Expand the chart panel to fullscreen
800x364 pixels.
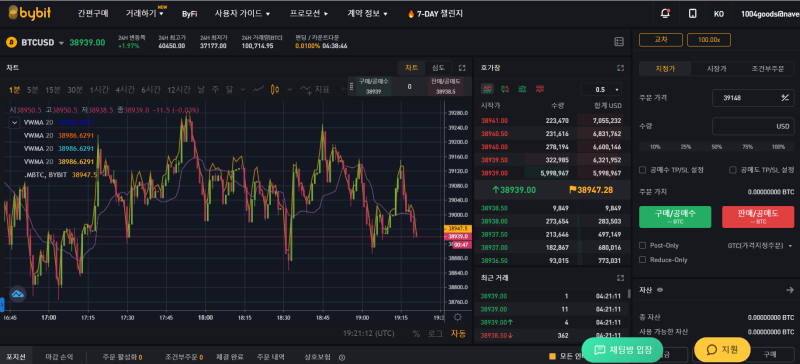coord(462,68)
